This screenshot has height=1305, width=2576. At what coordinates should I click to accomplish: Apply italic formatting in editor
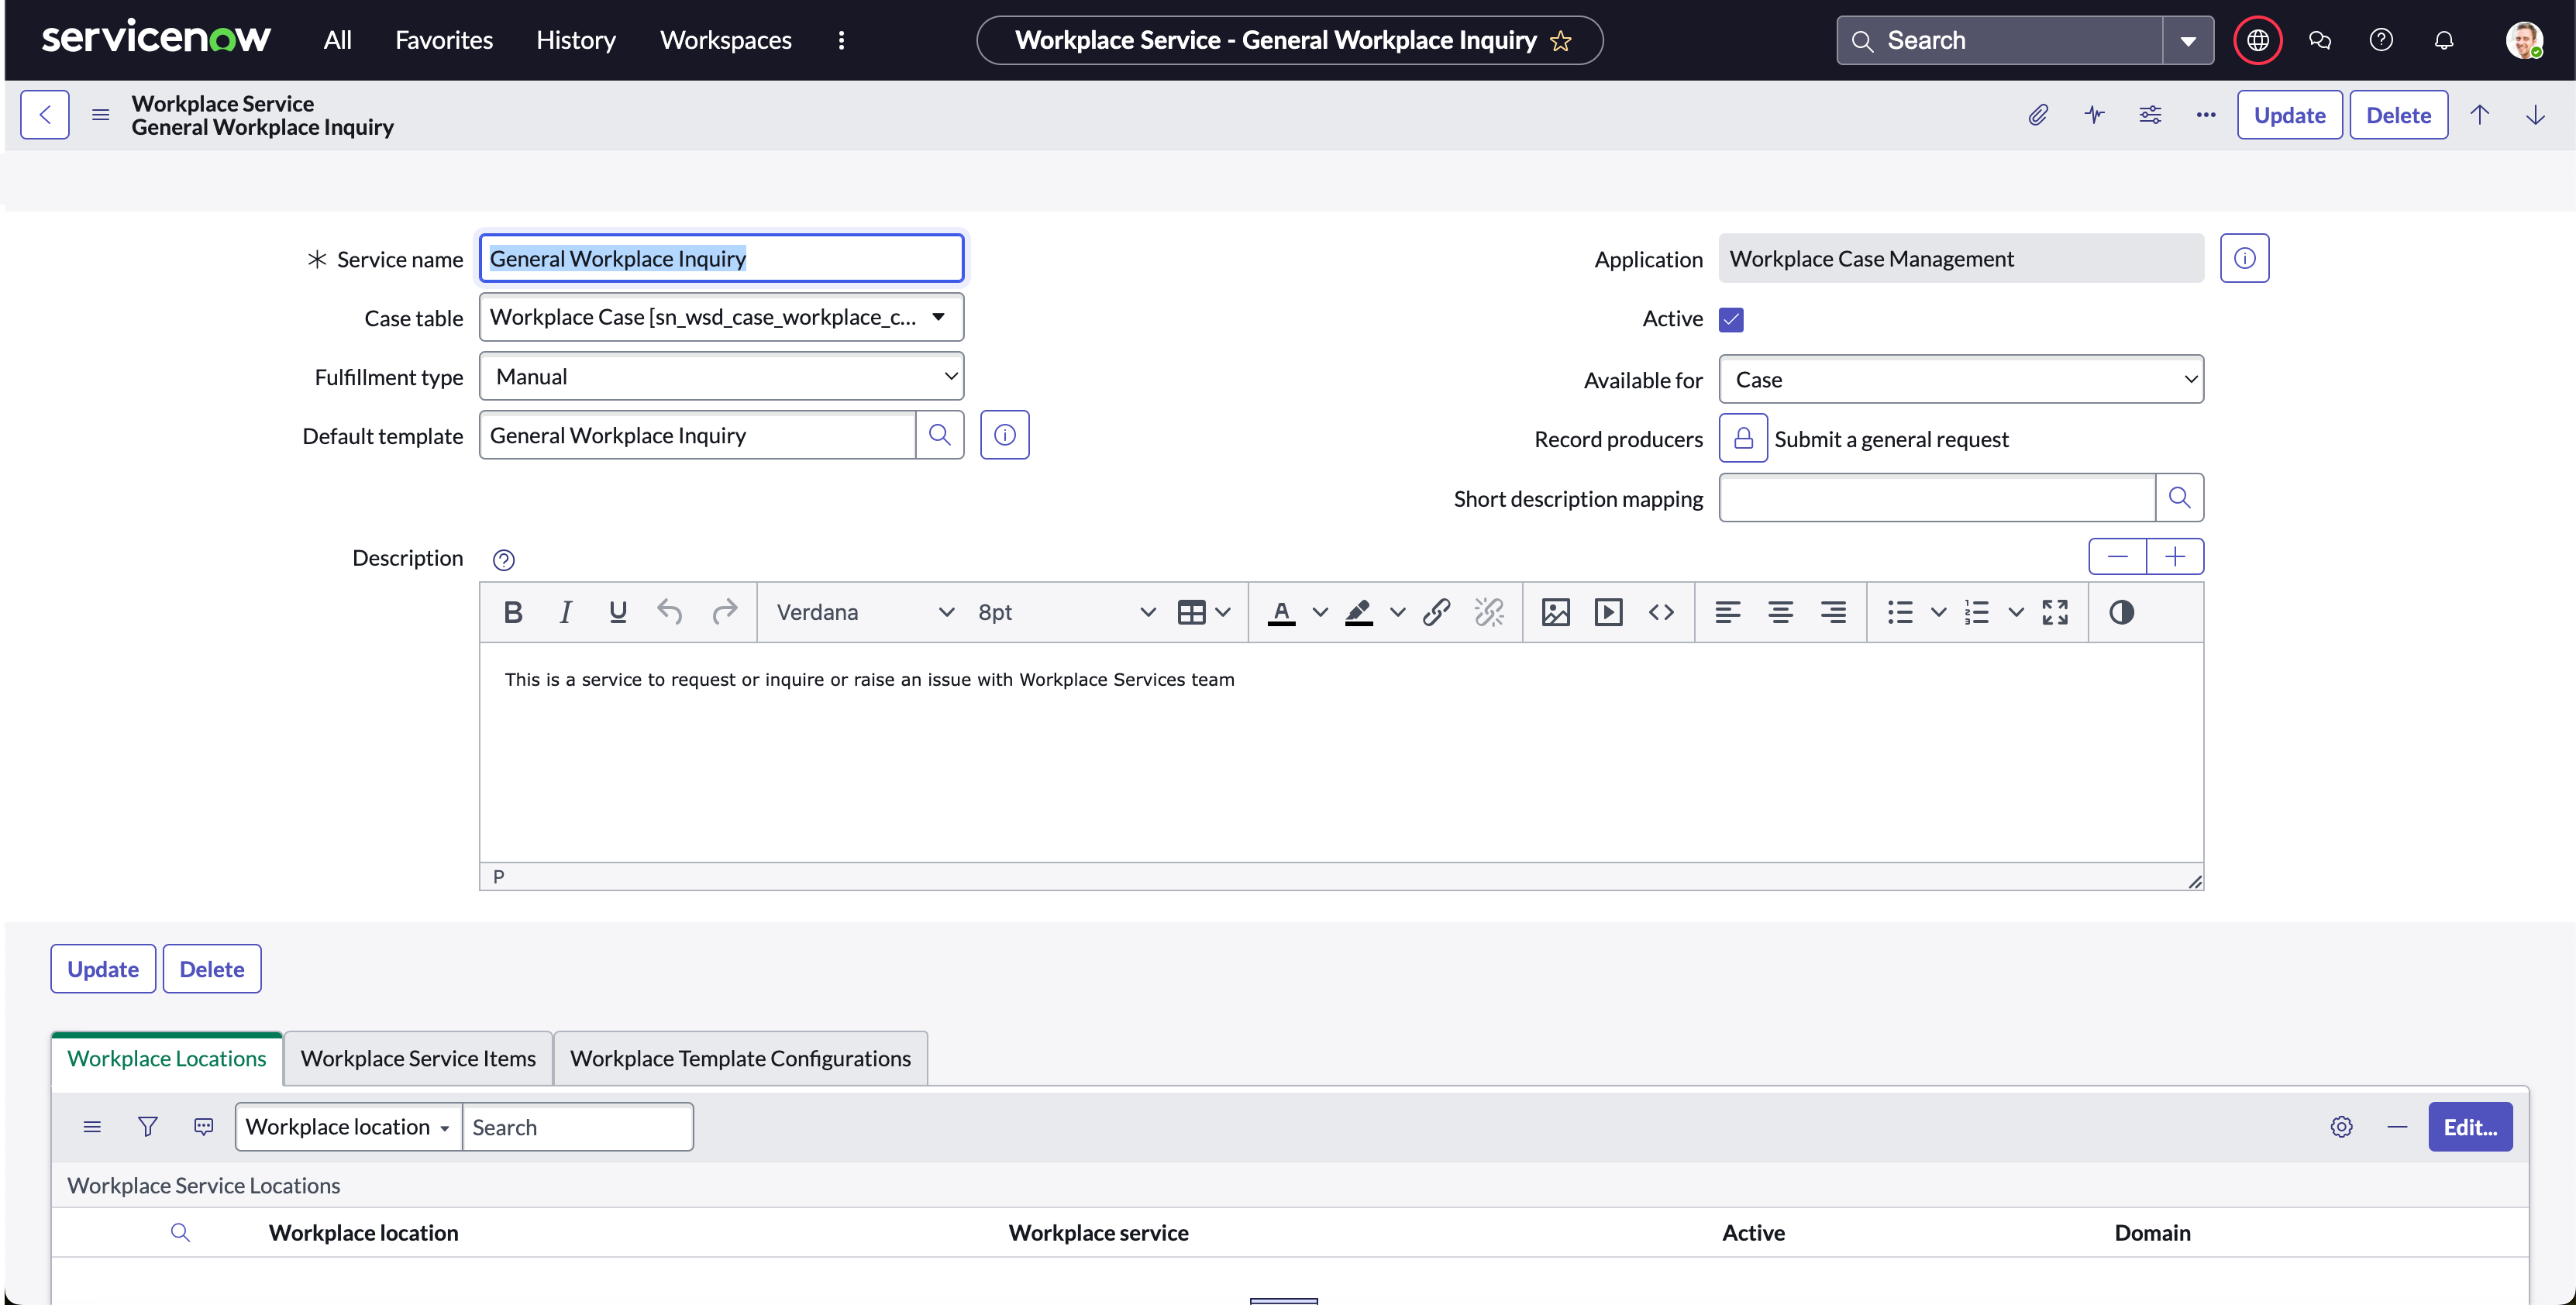565,612
